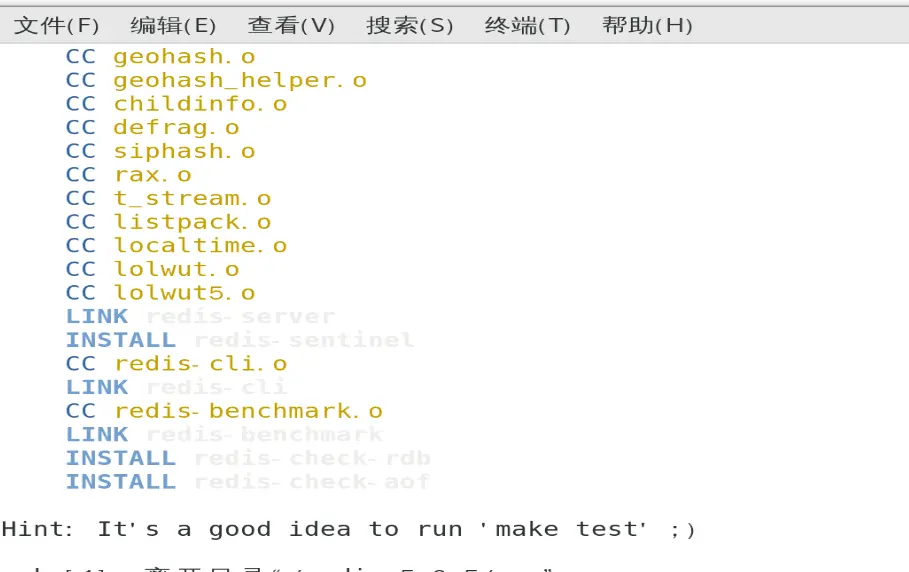
Task: Click the geohash_helper.o output line
Action: pos(239,80)
